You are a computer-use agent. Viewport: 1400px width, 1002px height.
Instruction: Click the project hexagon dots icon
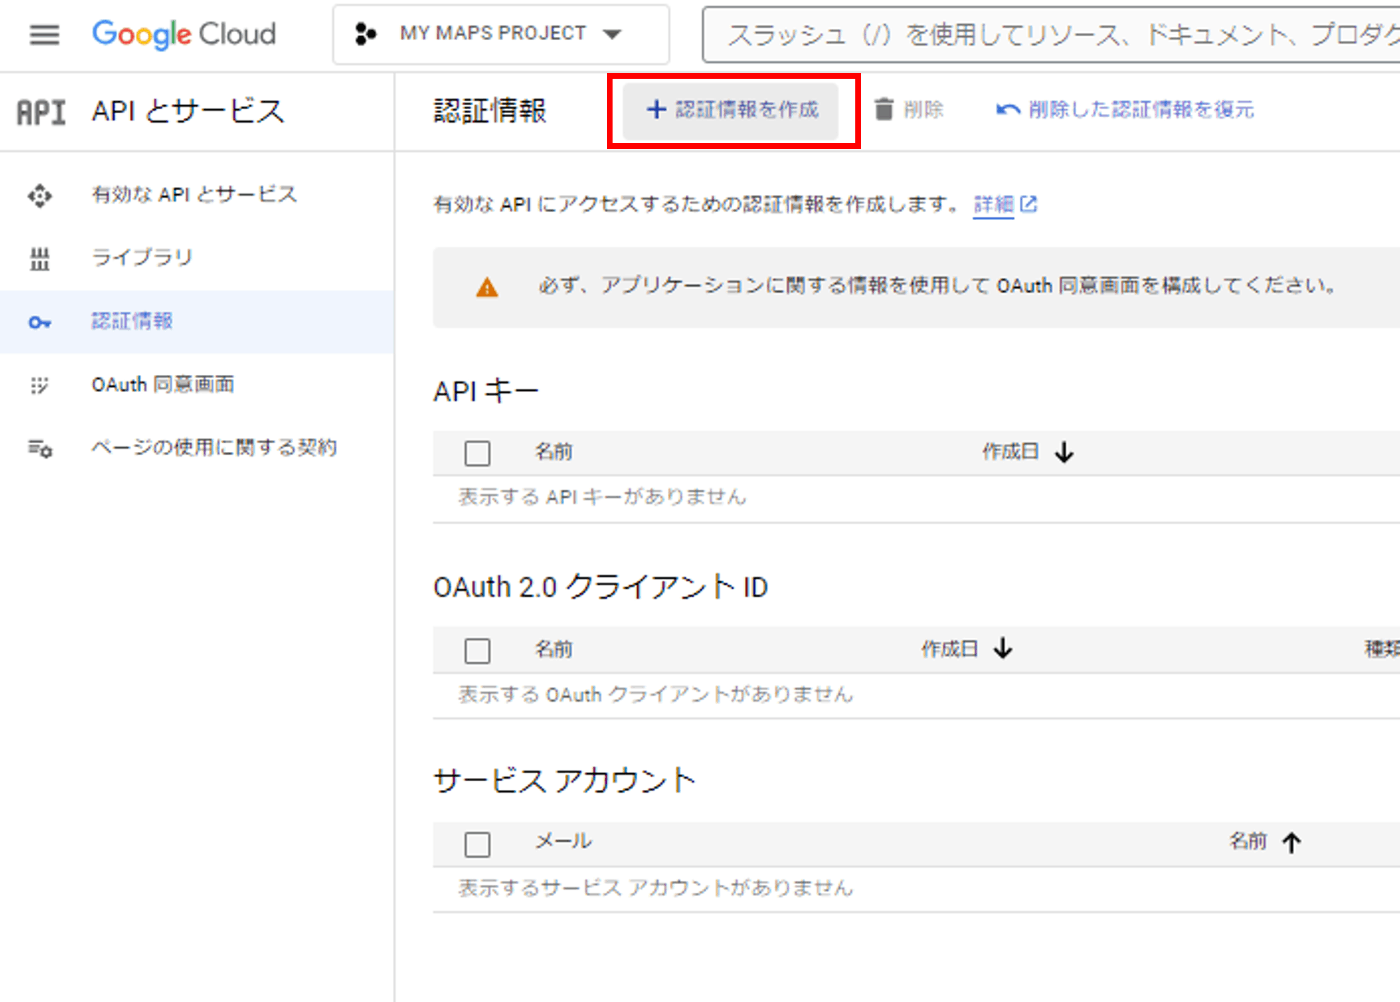pos(366,34)
